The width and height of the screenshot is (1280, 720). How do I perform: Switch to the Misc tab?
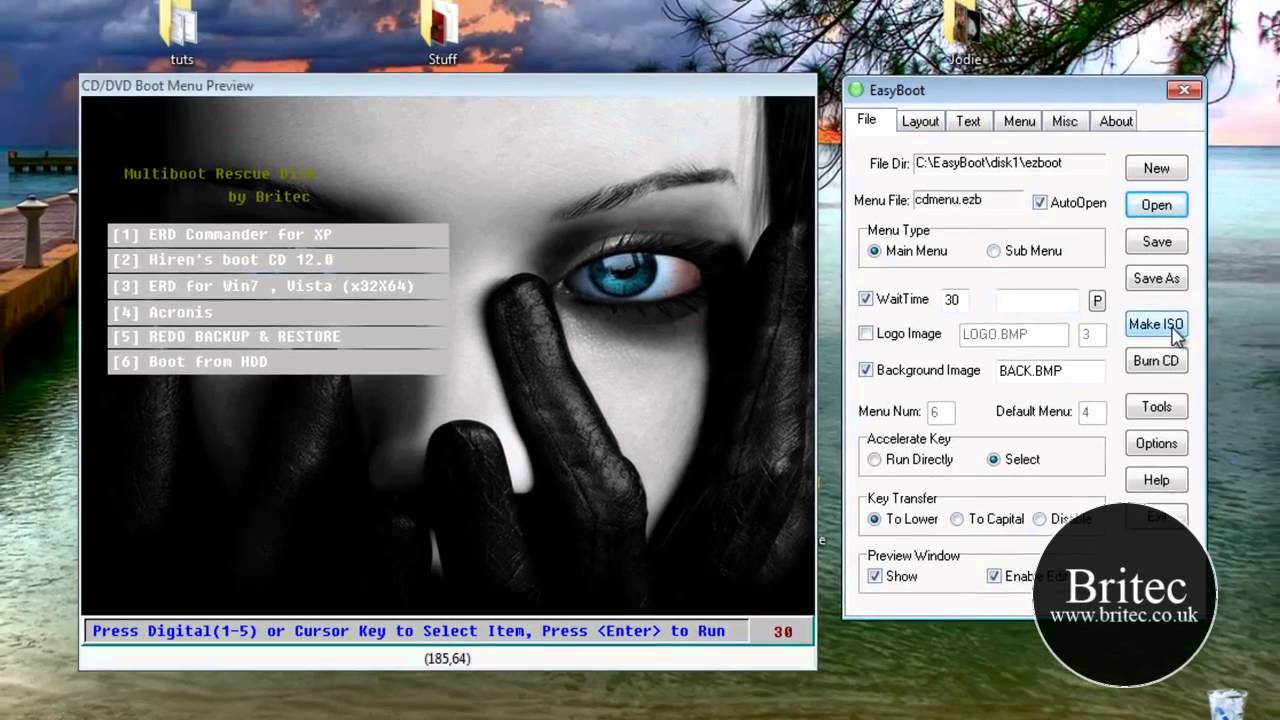click(x=1065, y=121)
